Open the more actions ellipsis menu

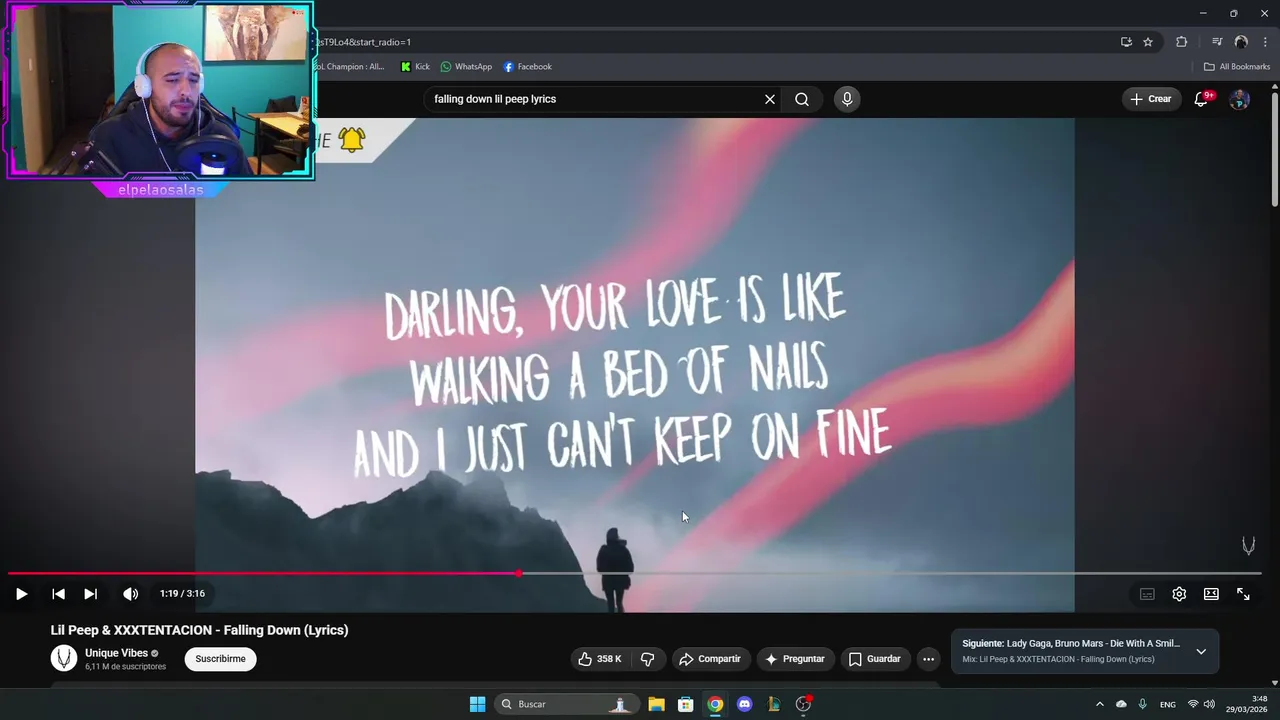928,659
